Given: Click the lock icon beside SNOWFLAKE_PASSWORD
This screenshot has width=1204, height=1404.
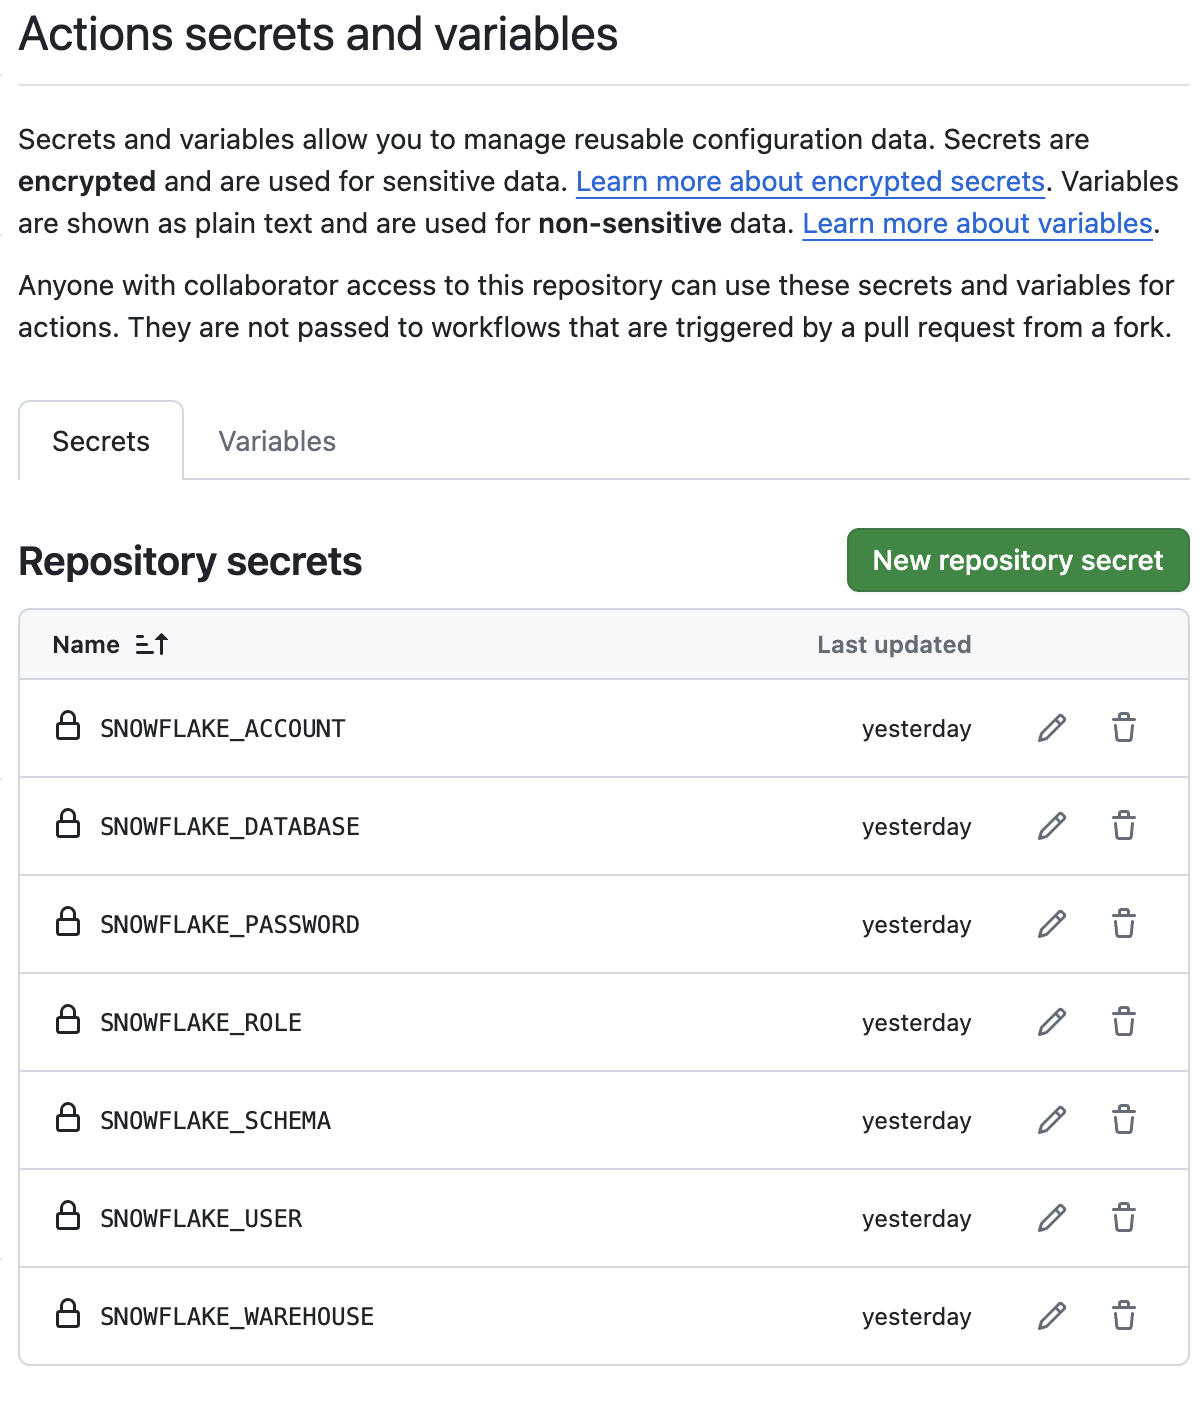Looking at the screenshot, I should 68,922.
